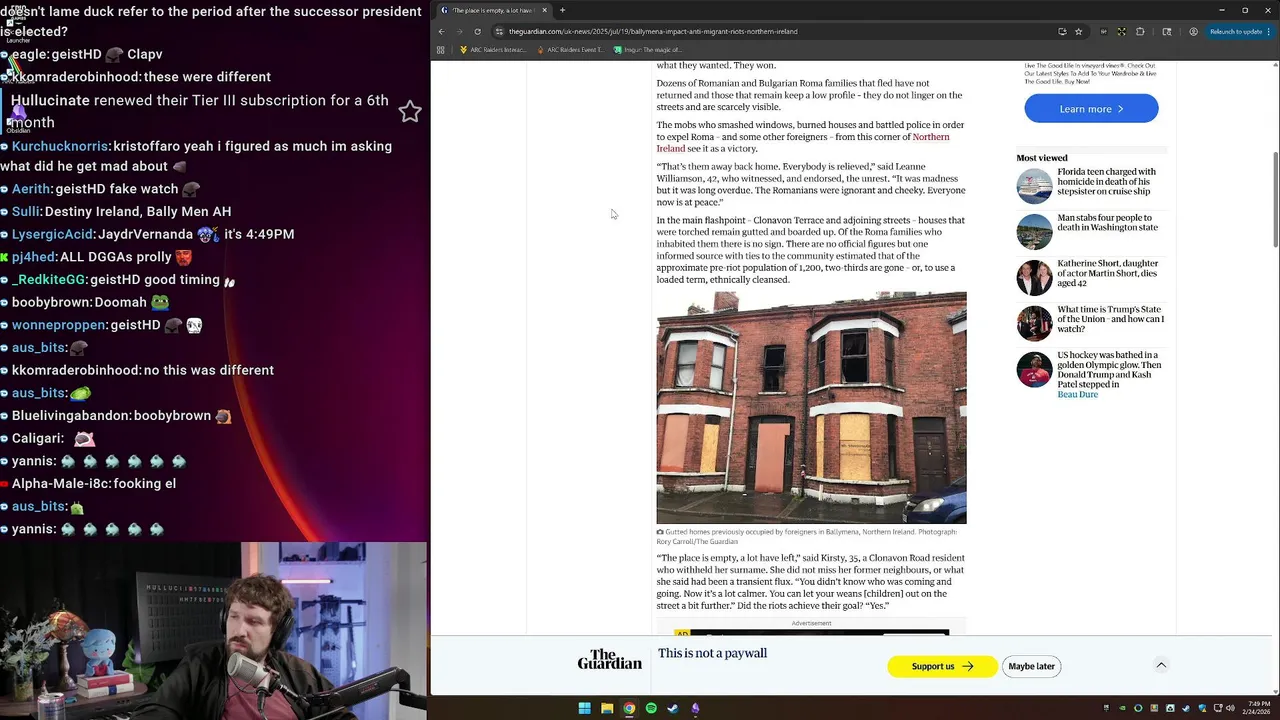1280x720 pixels.
Task: Dismiss banner with Maybe later
Action: (x=1031, y=666)
